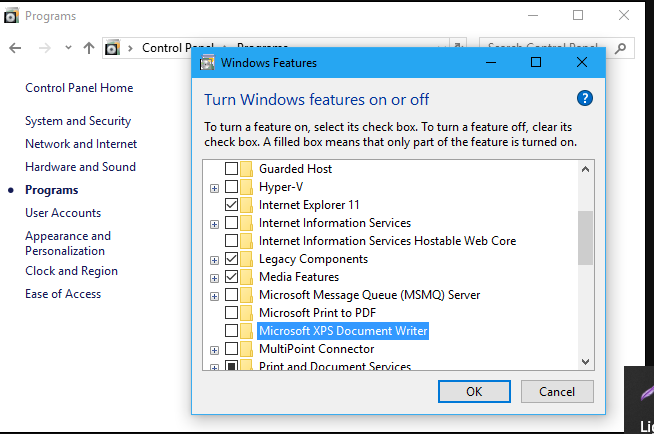This screenshot has height=434, width=654.
Task: Click the Programs window title icon
Action: (x=11, y=16)
